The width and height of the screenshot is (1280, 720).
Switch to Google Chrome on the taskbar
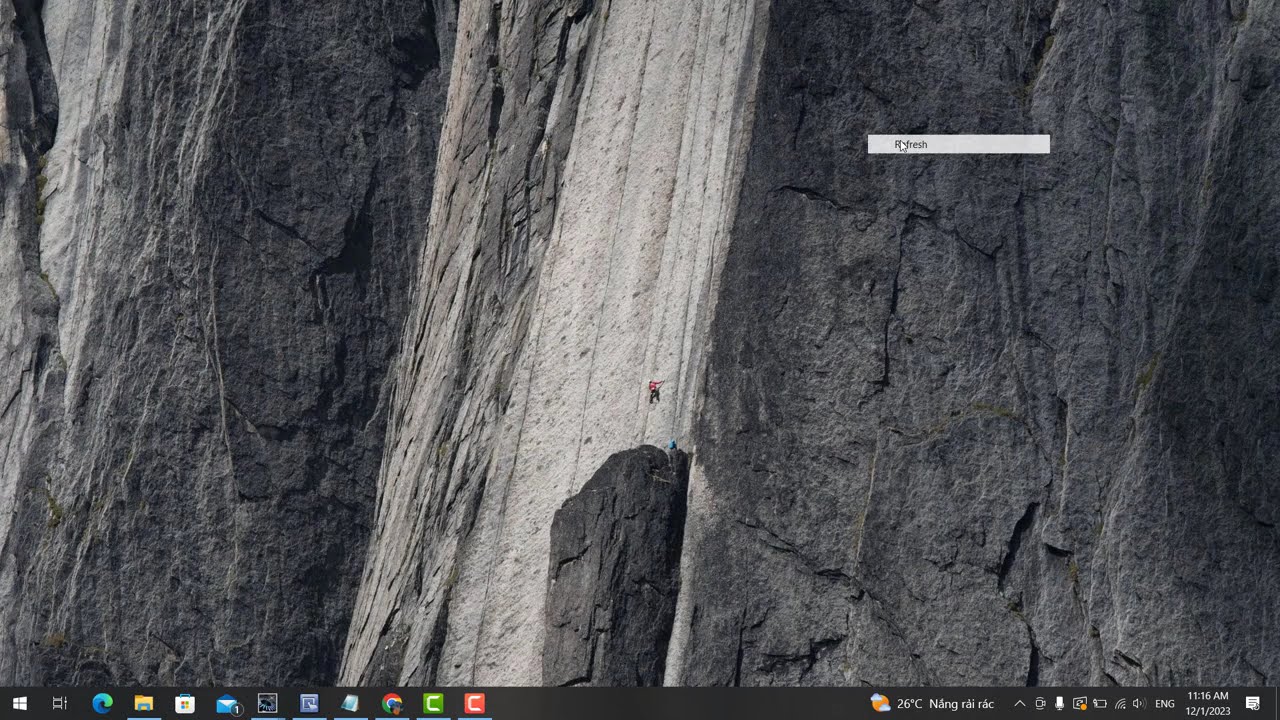[x=392, y=704]
